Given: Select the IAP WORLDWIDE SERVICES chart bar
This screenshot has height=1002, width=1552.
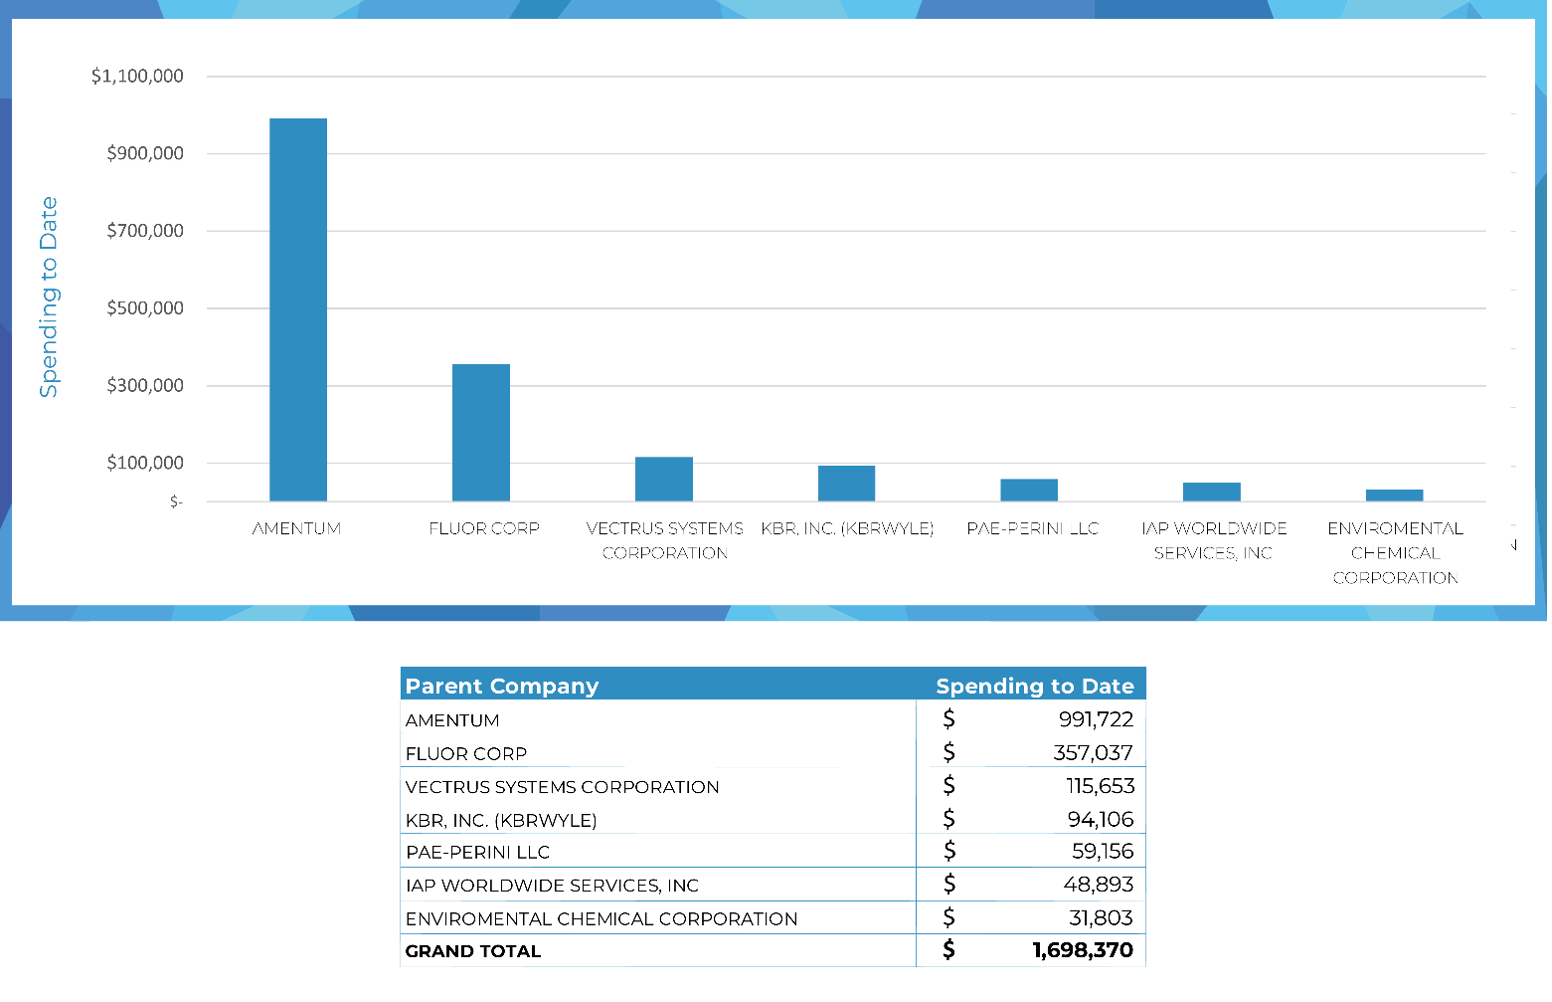Looking at the screenshot, I should click(1212, 492).
